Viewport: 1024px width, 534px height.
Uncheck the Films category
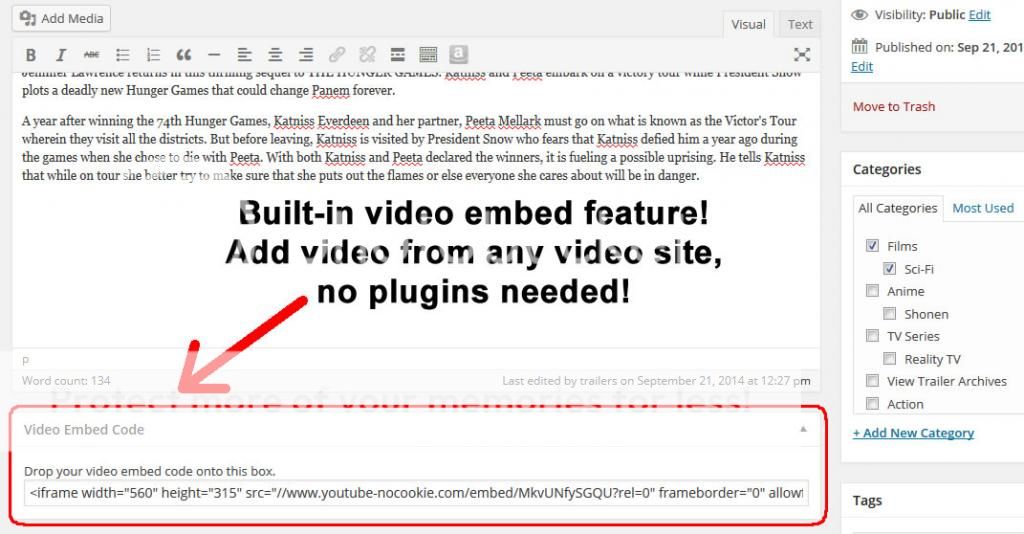tap(872, 245)
